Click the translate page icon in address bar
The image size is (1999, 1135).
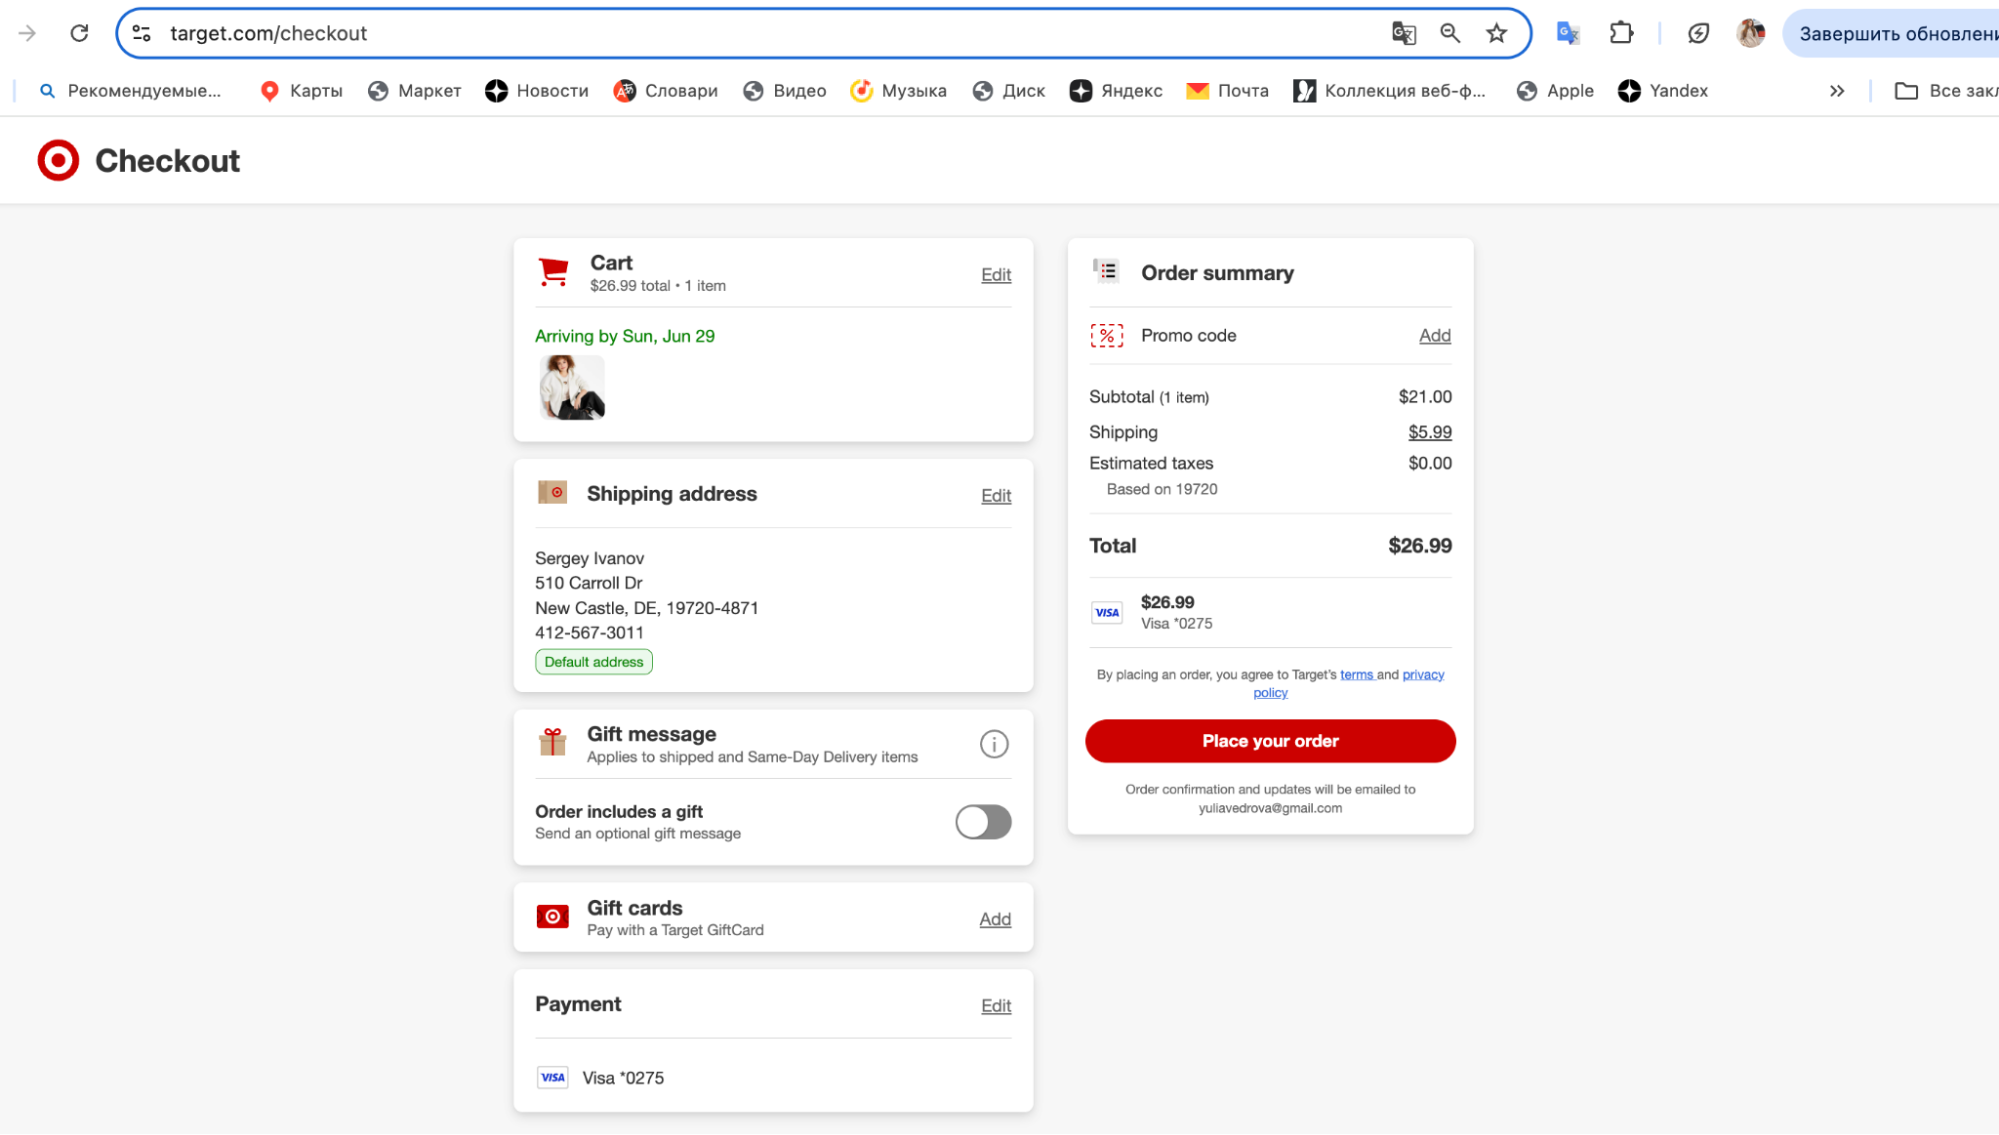[1403, 33]
